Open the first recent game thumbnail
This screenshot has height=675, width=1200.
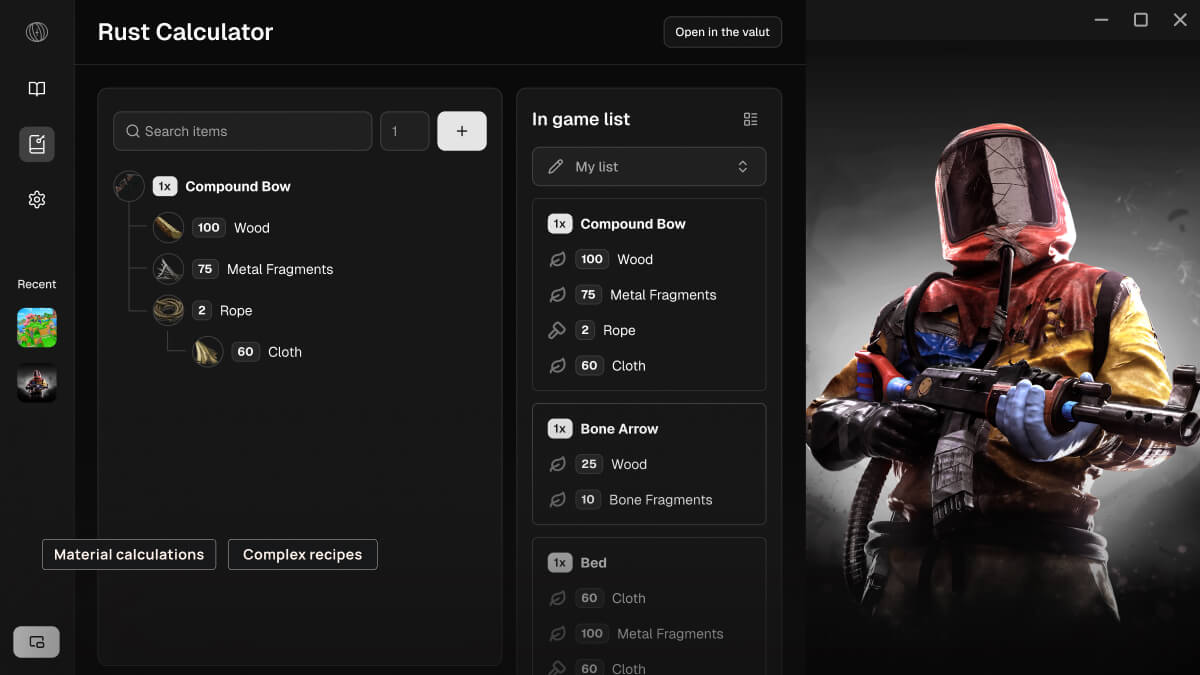point(37,328)
